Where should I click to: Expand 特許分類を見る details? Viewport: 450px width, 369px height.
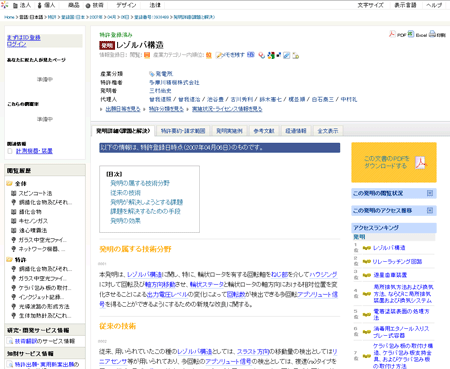pos(166,109)
